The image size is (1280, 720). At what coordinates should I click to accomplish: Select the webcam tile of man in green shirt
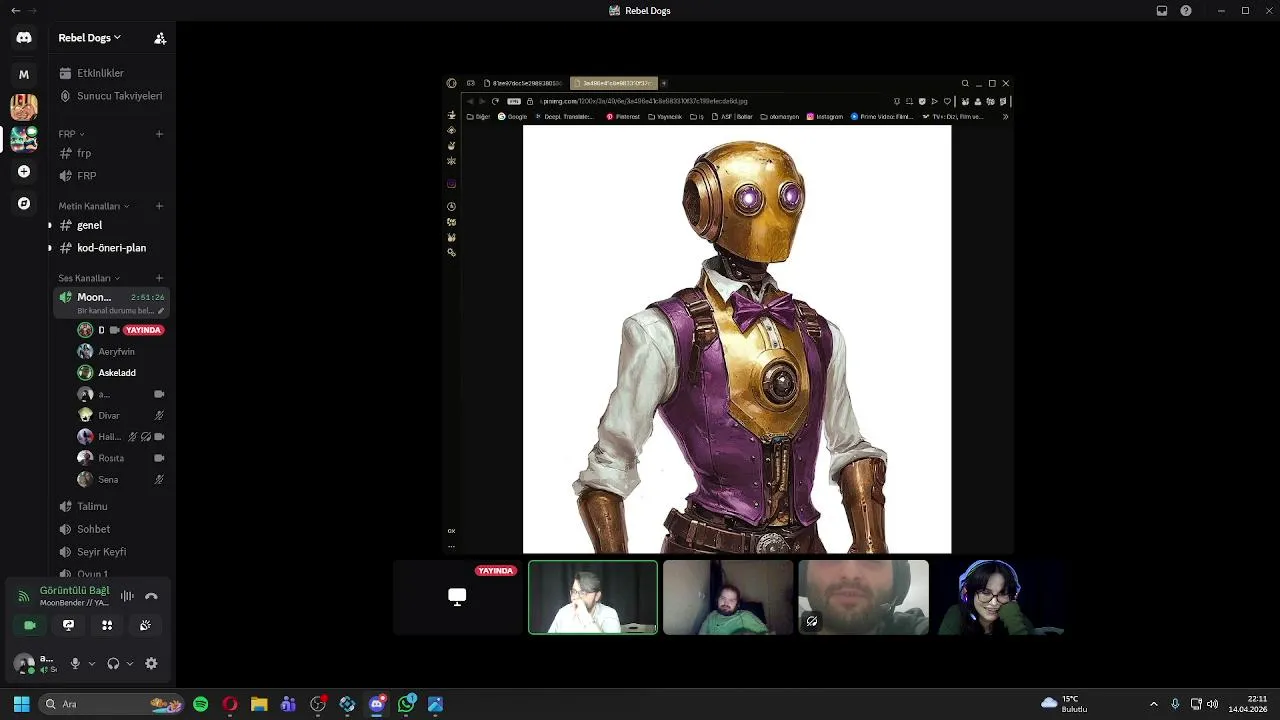[728, 597]
